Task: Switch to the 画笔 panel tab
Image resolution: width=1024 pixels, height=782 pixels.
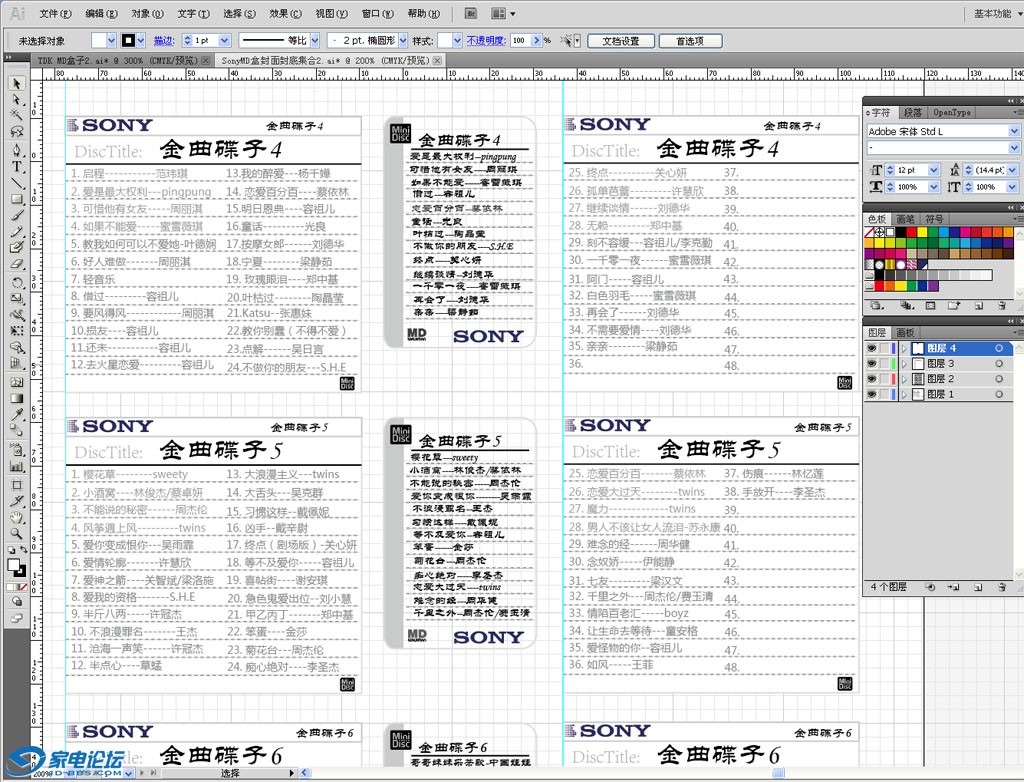Action: 905,219
